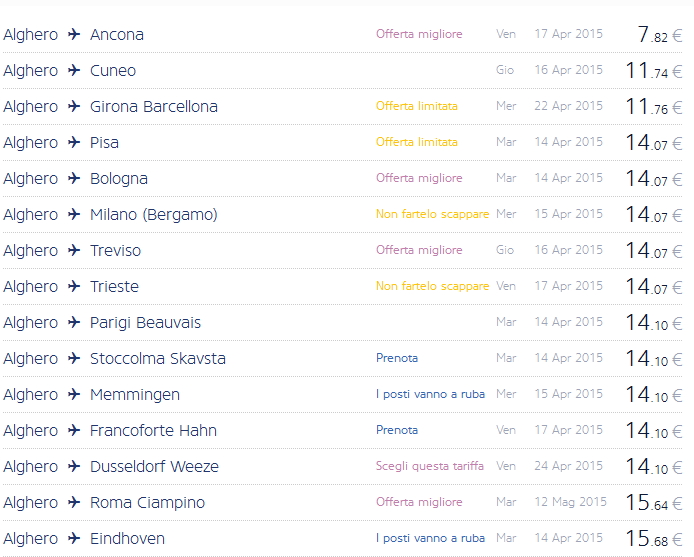
Task: Click the airplane icon before Girona Barcellona
Action: coord(74,106)
